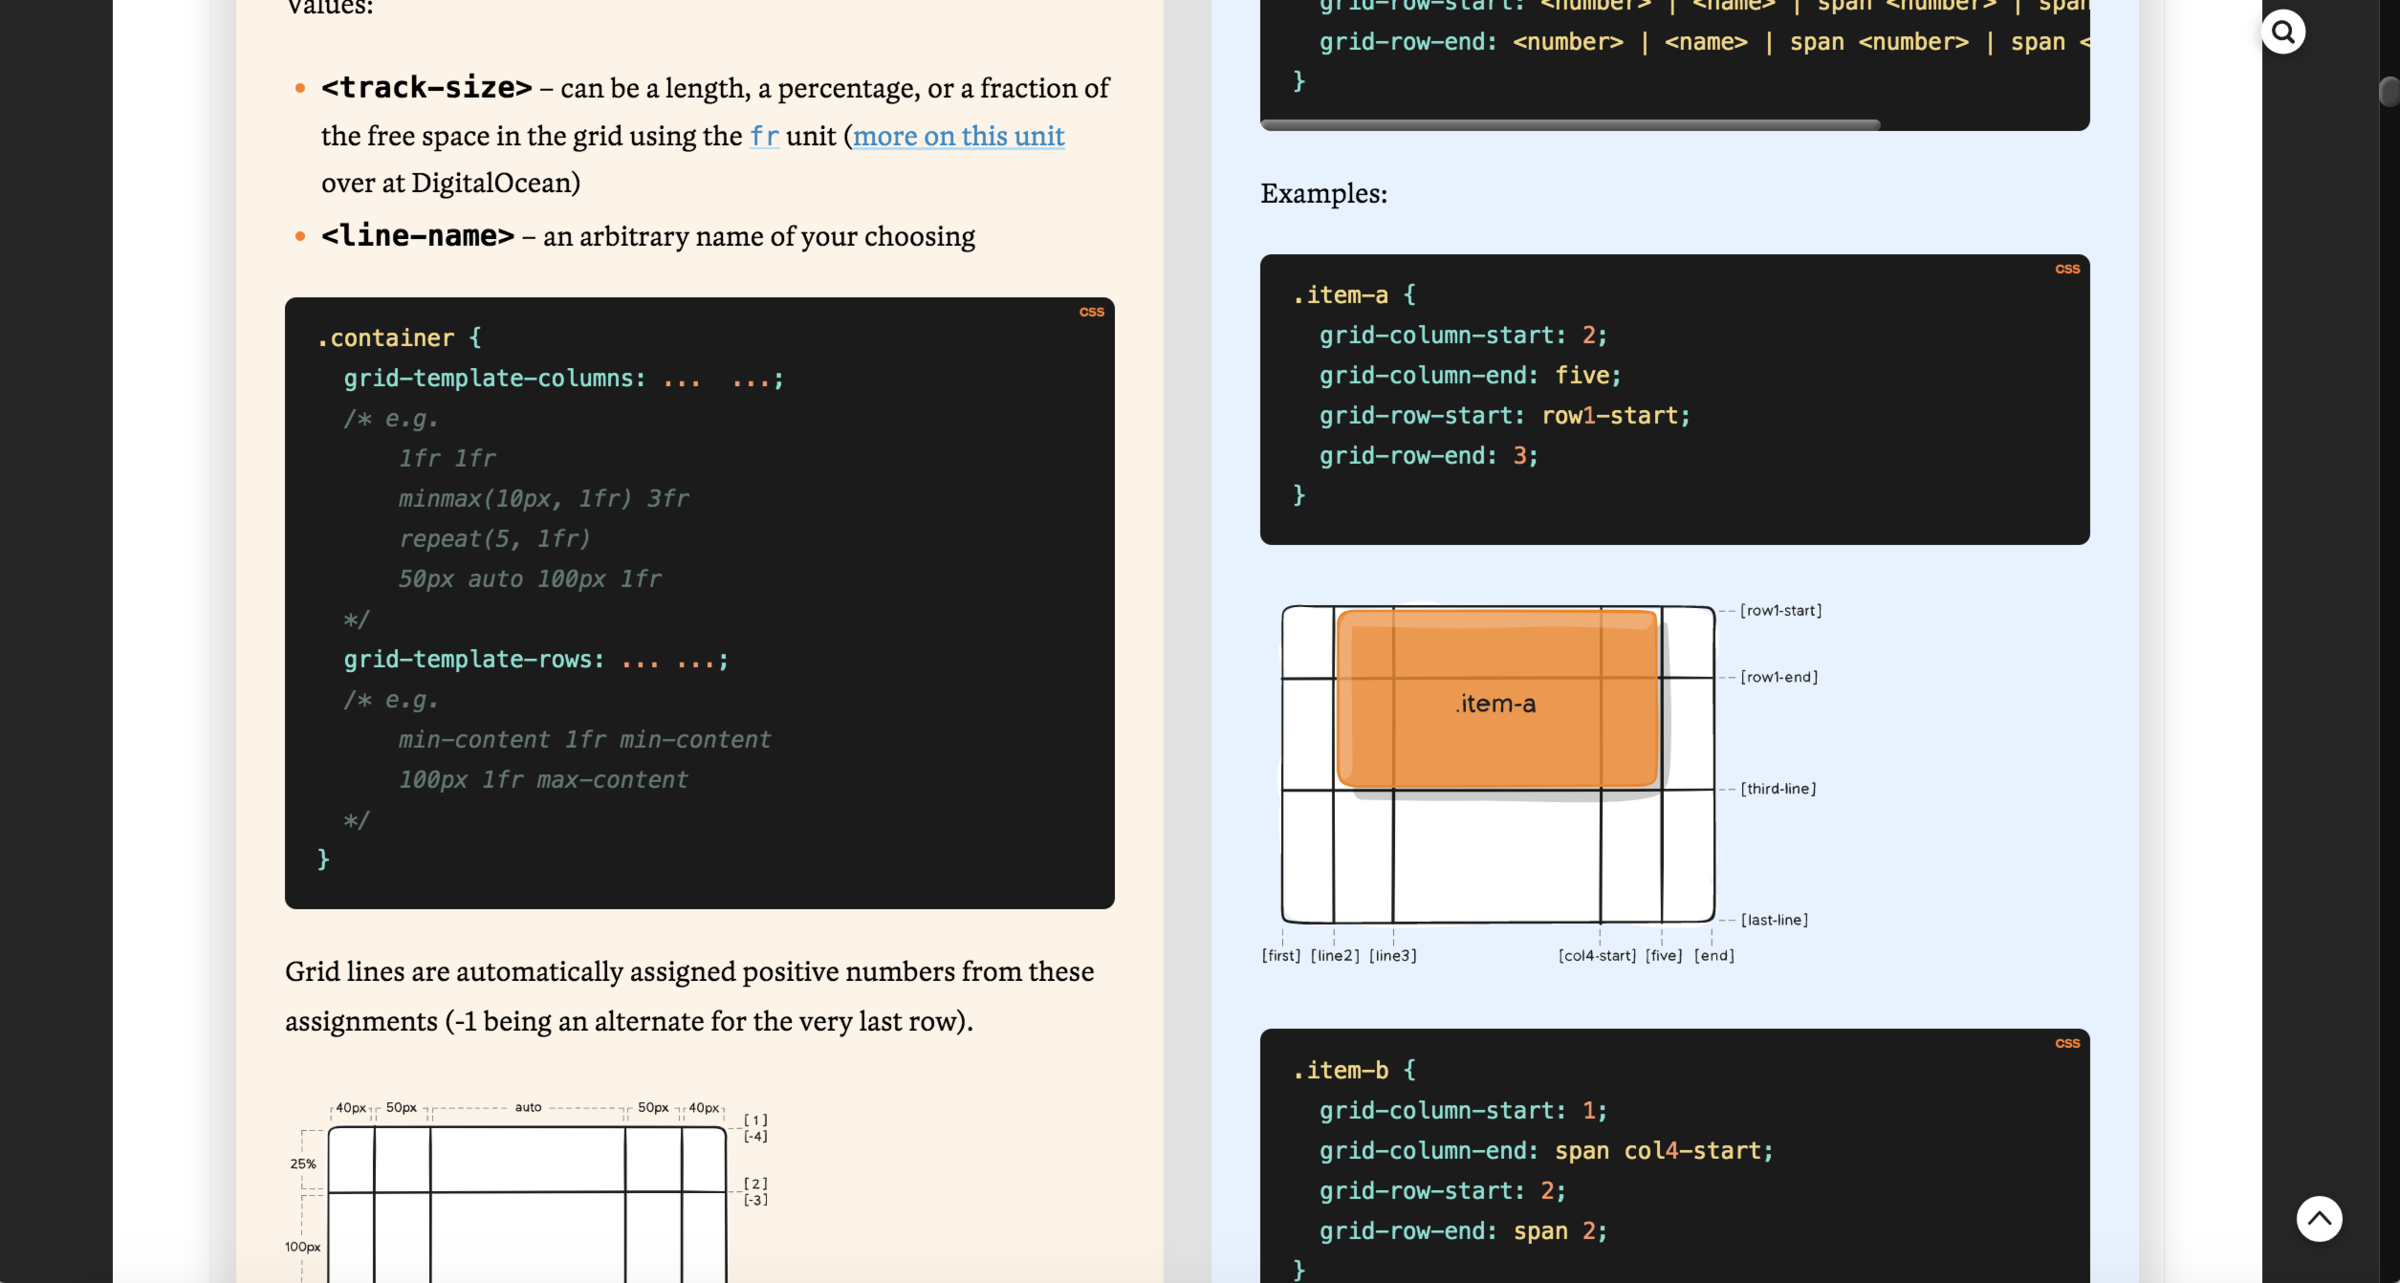2400x1283 pixels.
Task: Click the <line-name> bullet term
Action: (x=417, y=236)
